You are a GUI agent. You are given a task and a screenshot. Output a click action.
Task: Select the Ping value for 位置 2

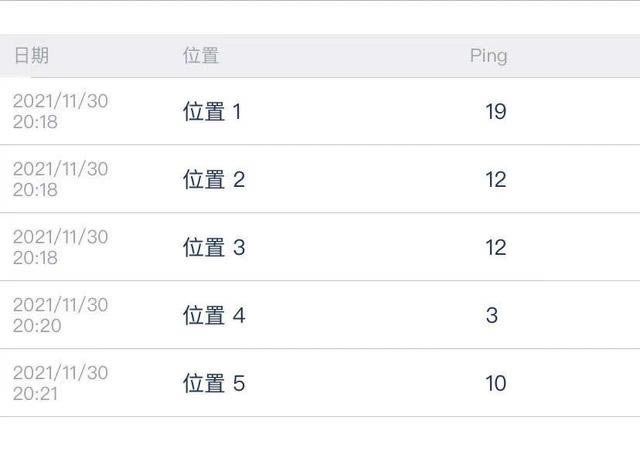(x=495, y=180)
